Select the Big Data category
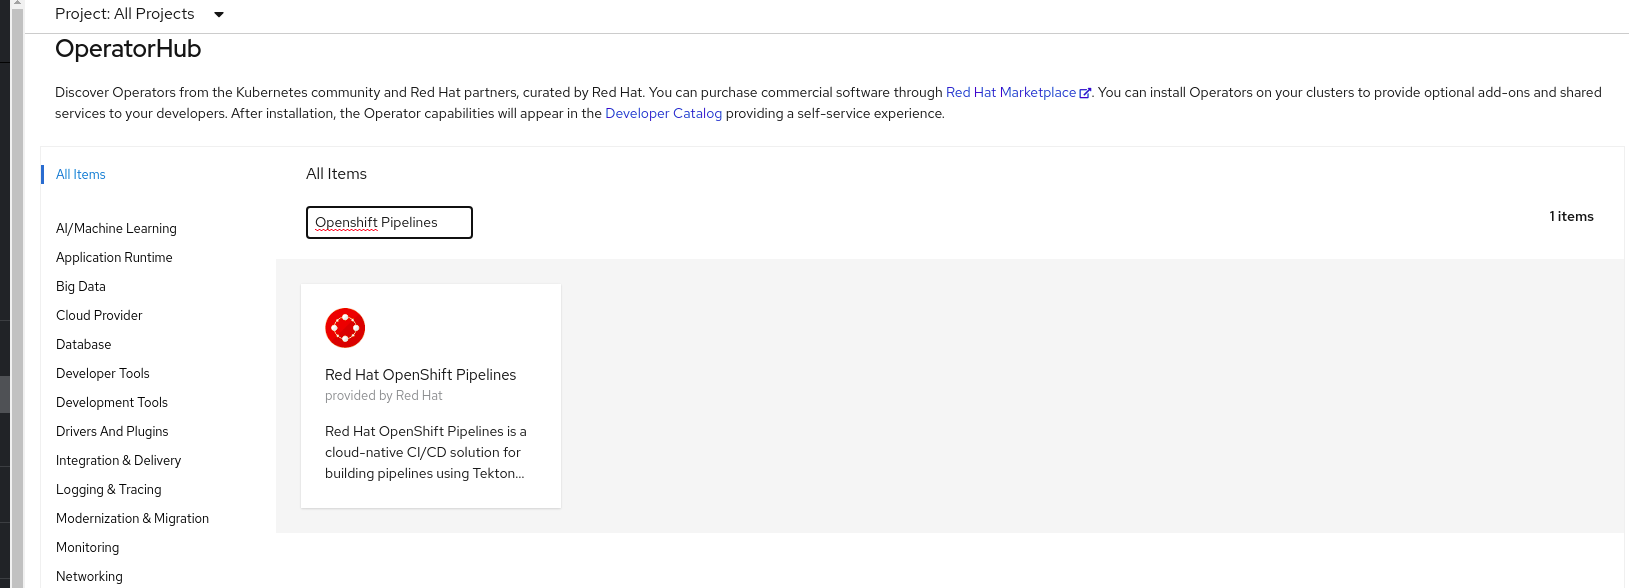The width and height of the screenshot is (1629, 588). pyautogui.click(x=81, y=286)
